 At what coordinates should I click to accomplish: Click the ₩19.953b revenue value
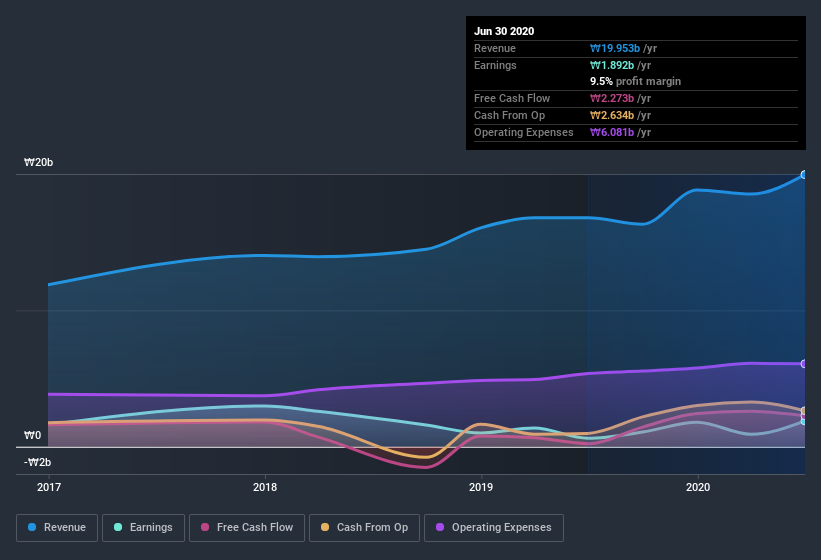[615, 48]
